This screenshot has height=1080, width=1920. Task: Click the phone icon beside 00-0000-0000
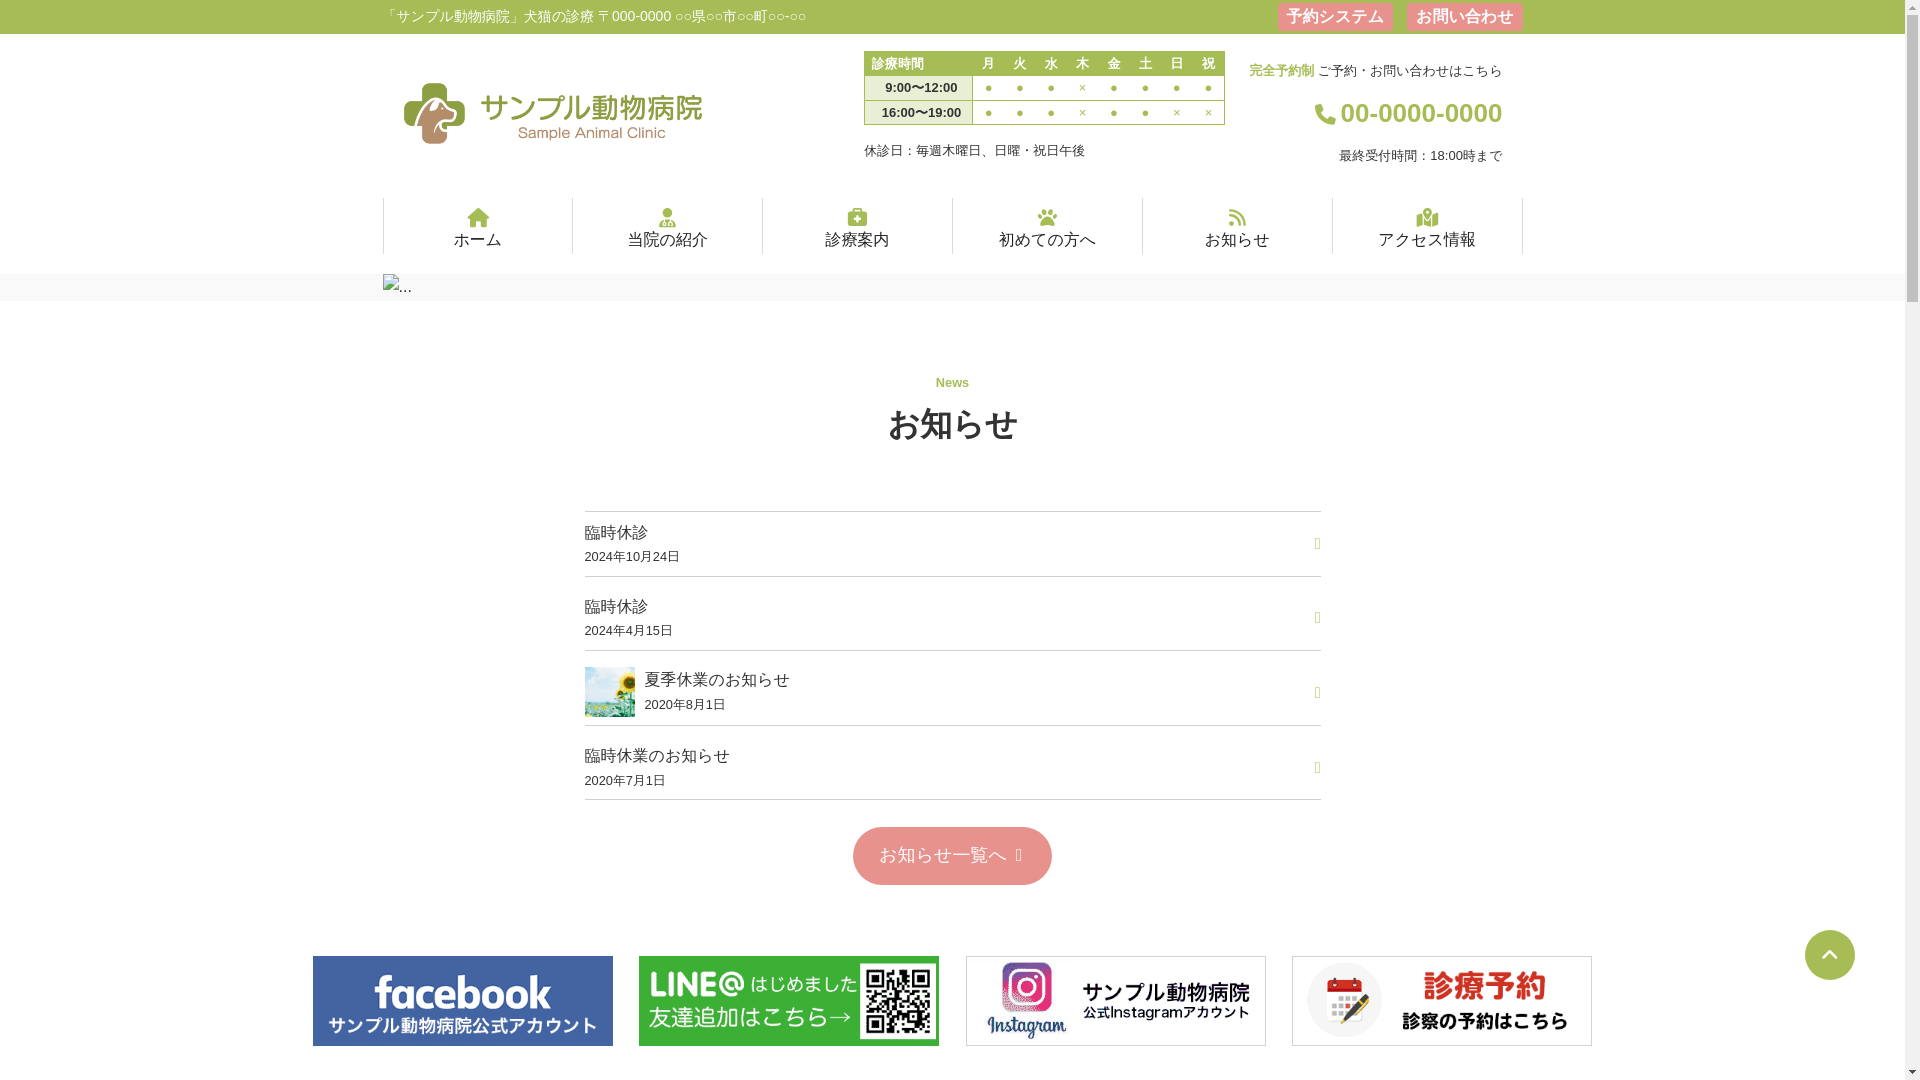[1325, 114]
